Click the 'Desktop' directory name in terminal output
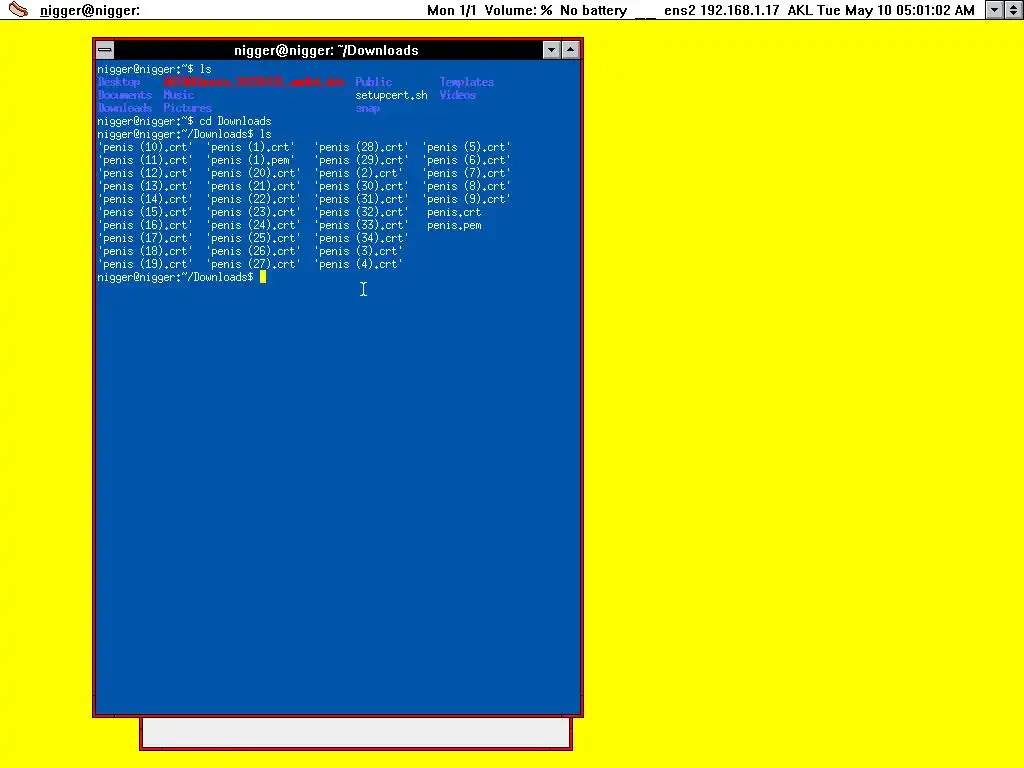 tap(119, 82)
